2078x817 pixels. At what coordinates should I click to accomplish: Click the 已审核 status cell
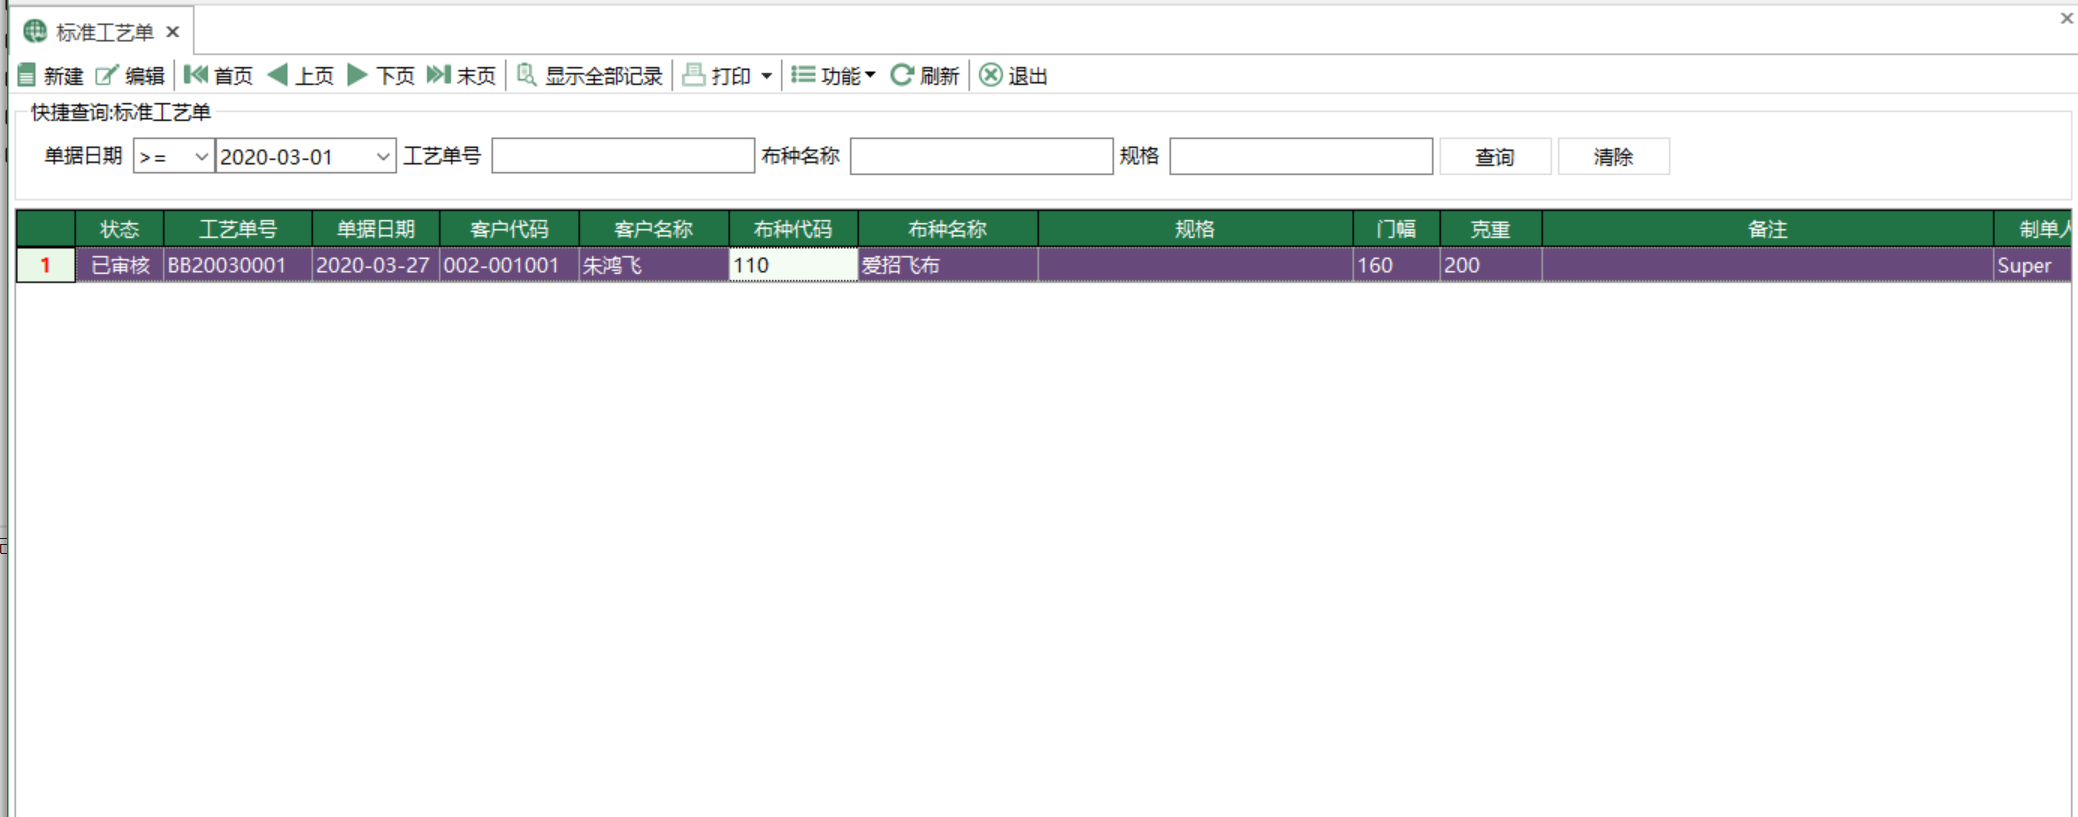click(x=120, y=265)
